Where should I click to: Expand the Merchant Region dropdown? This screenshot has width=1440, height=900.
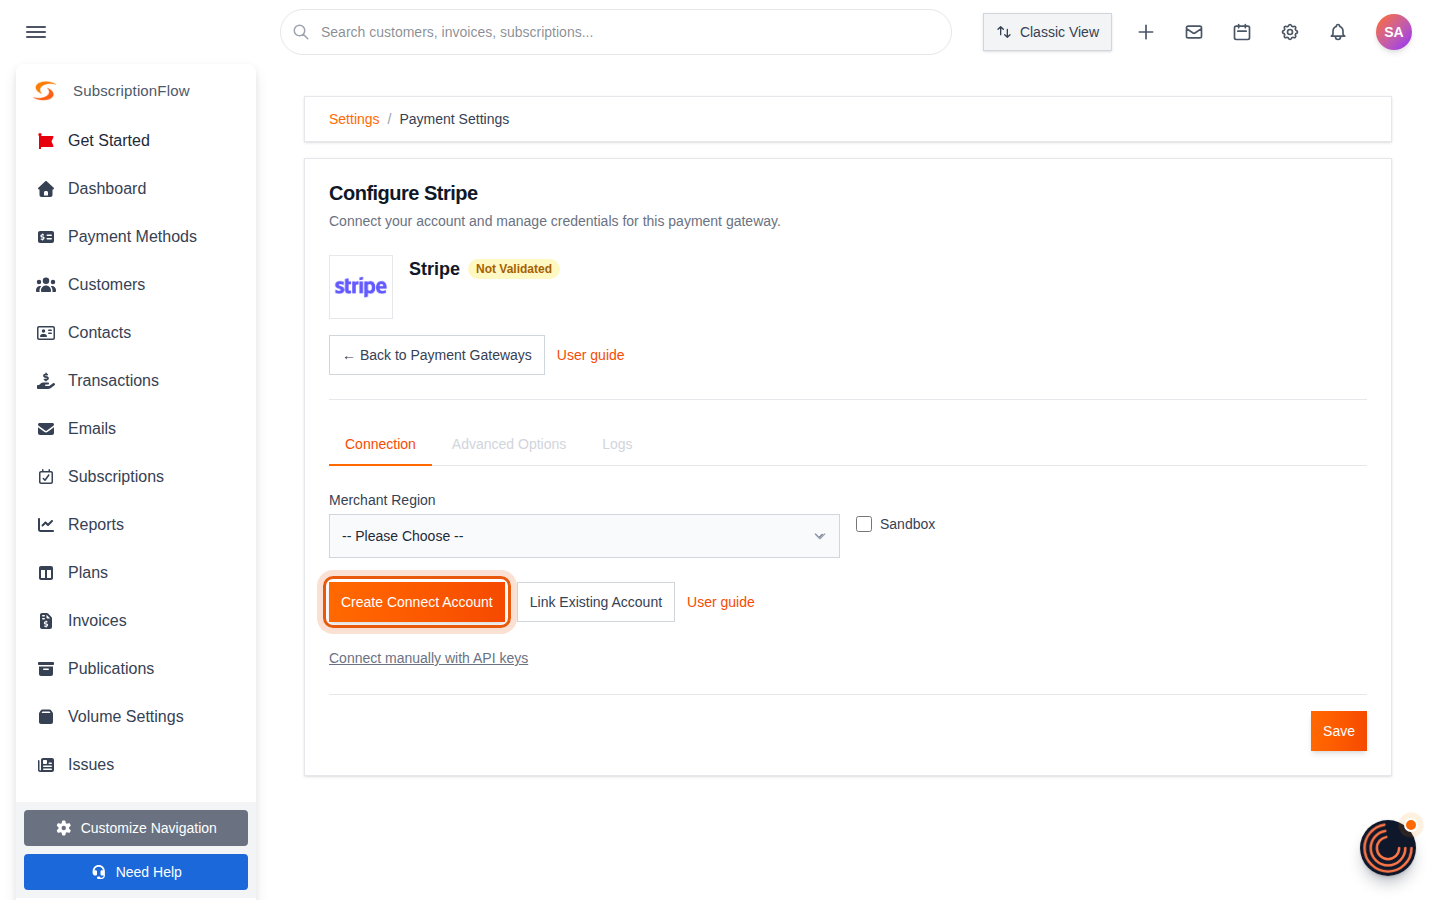[584, 536]
